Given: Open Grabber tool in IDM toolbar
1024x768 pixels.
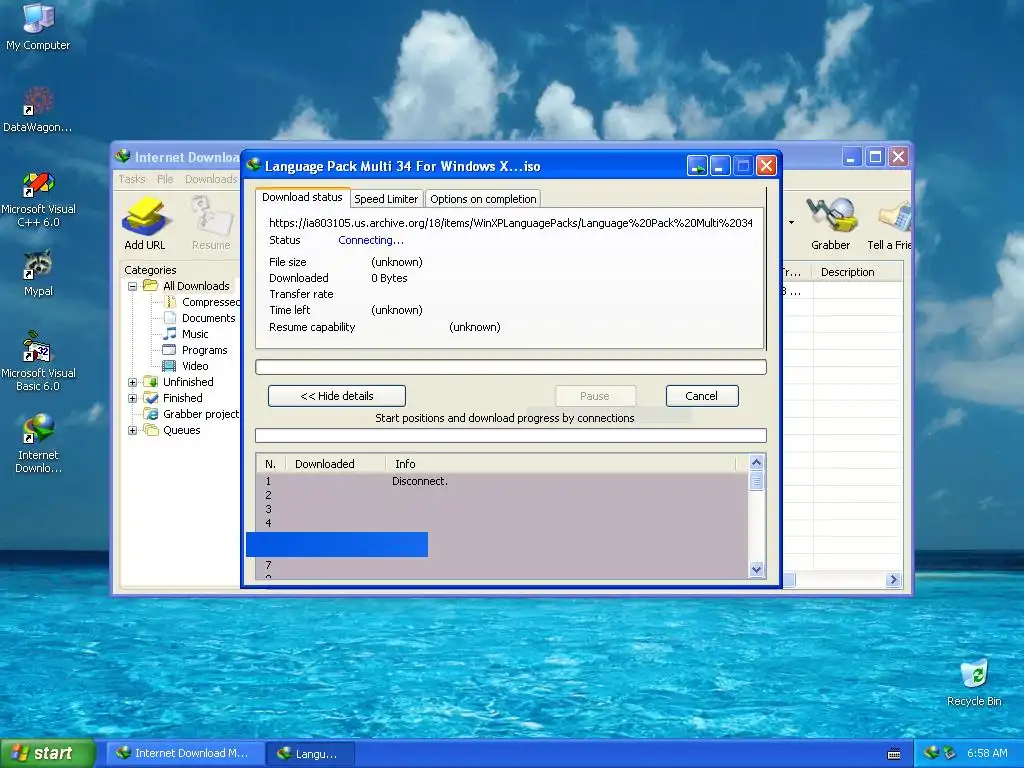Looking at the screenshot, I should [830, 224].
